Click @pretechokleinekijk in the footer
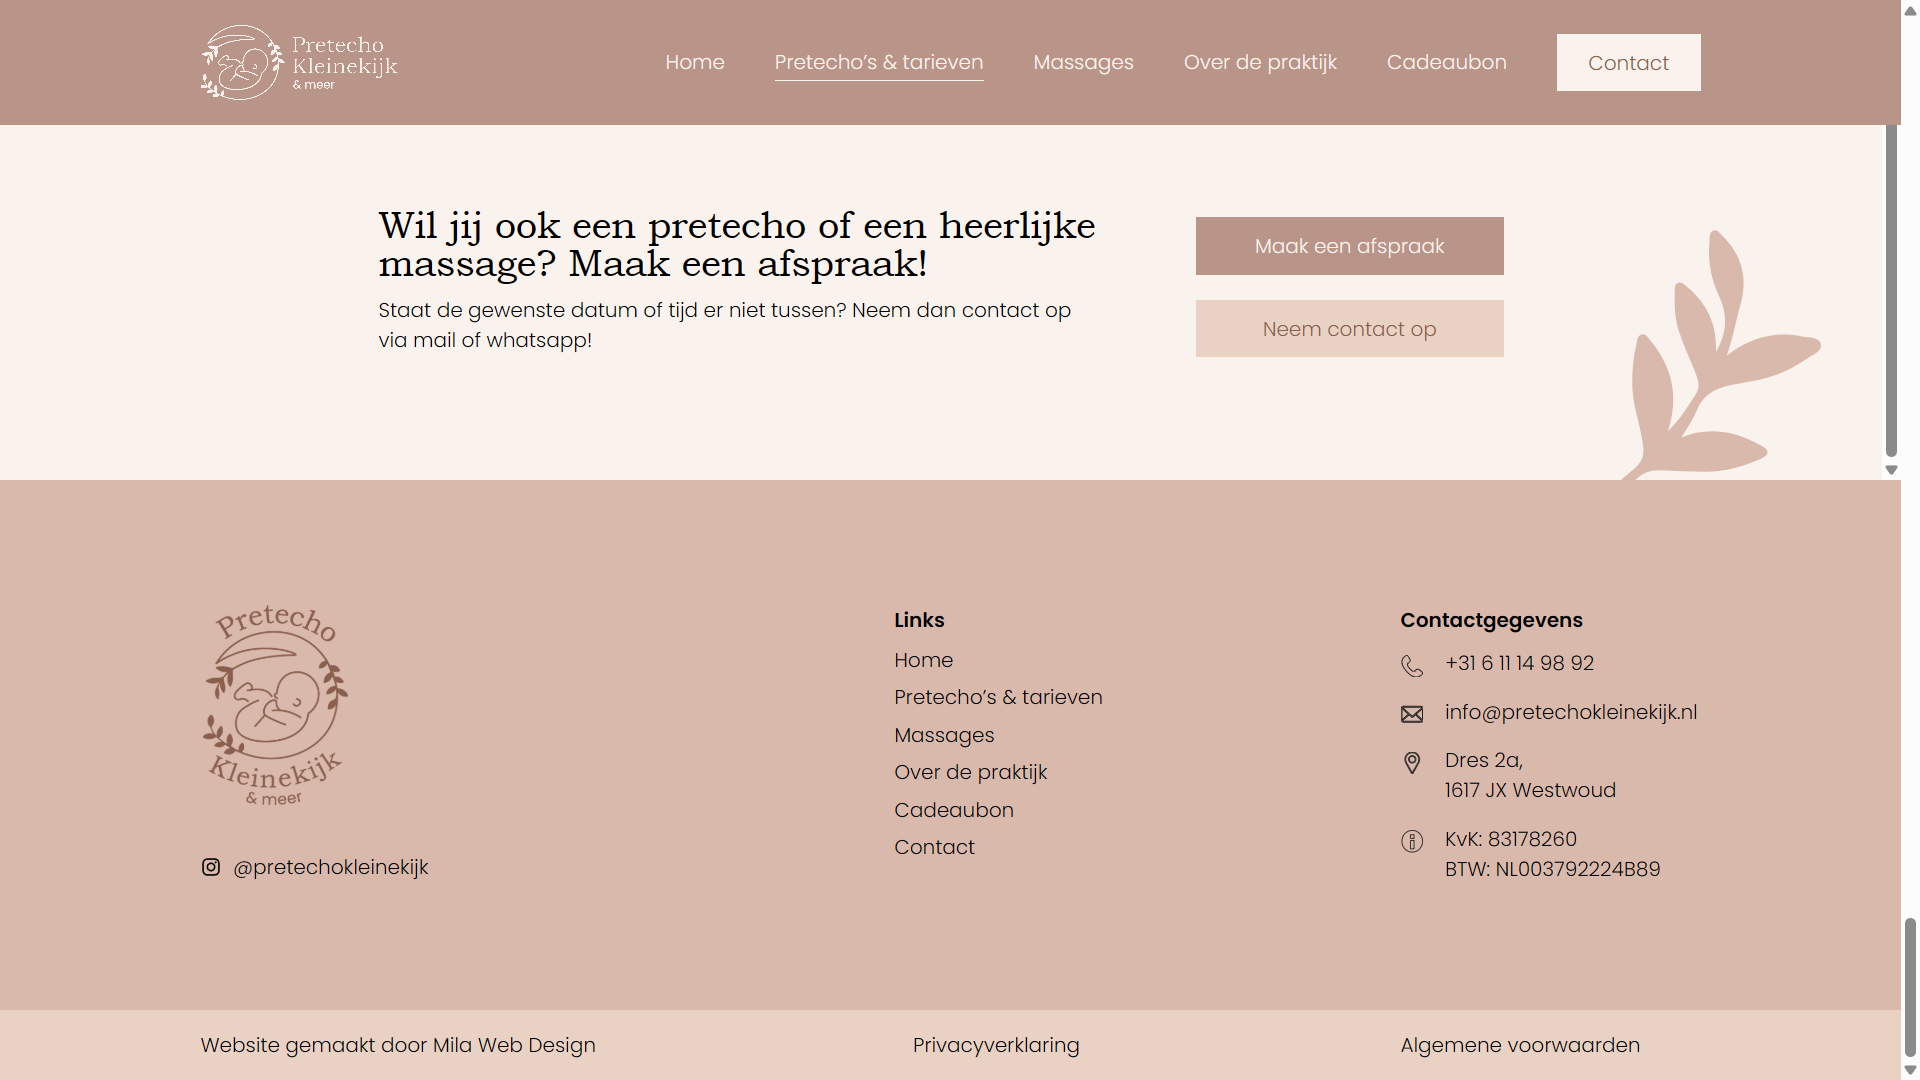Viewport: 1920px width, 1080px height. tap(330, 867)
